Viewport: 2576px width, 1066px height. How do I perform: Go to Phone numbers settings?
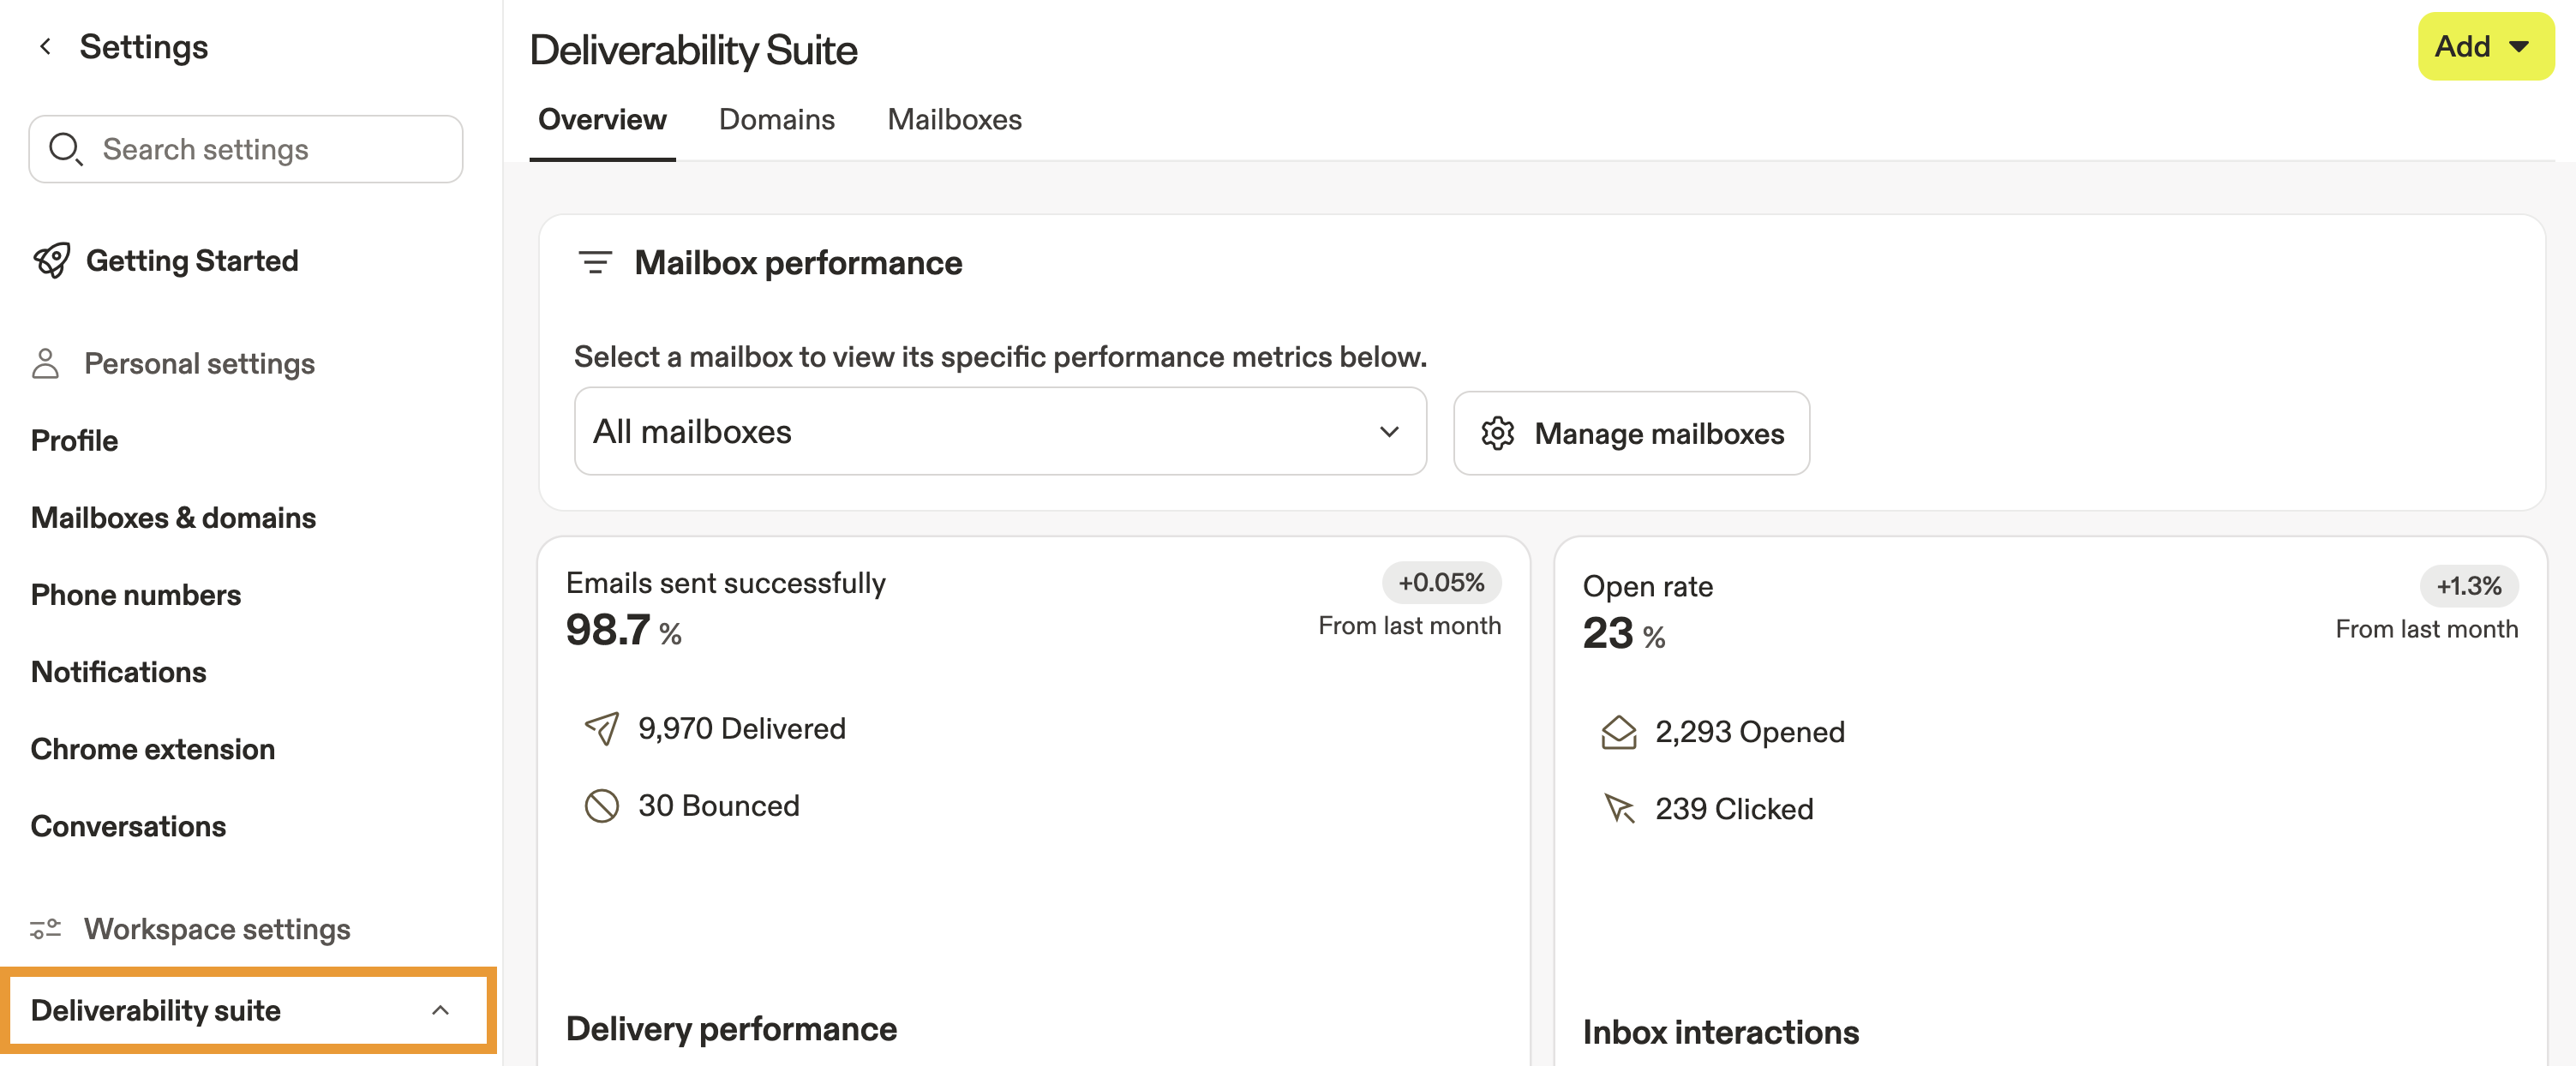(136, 595)
